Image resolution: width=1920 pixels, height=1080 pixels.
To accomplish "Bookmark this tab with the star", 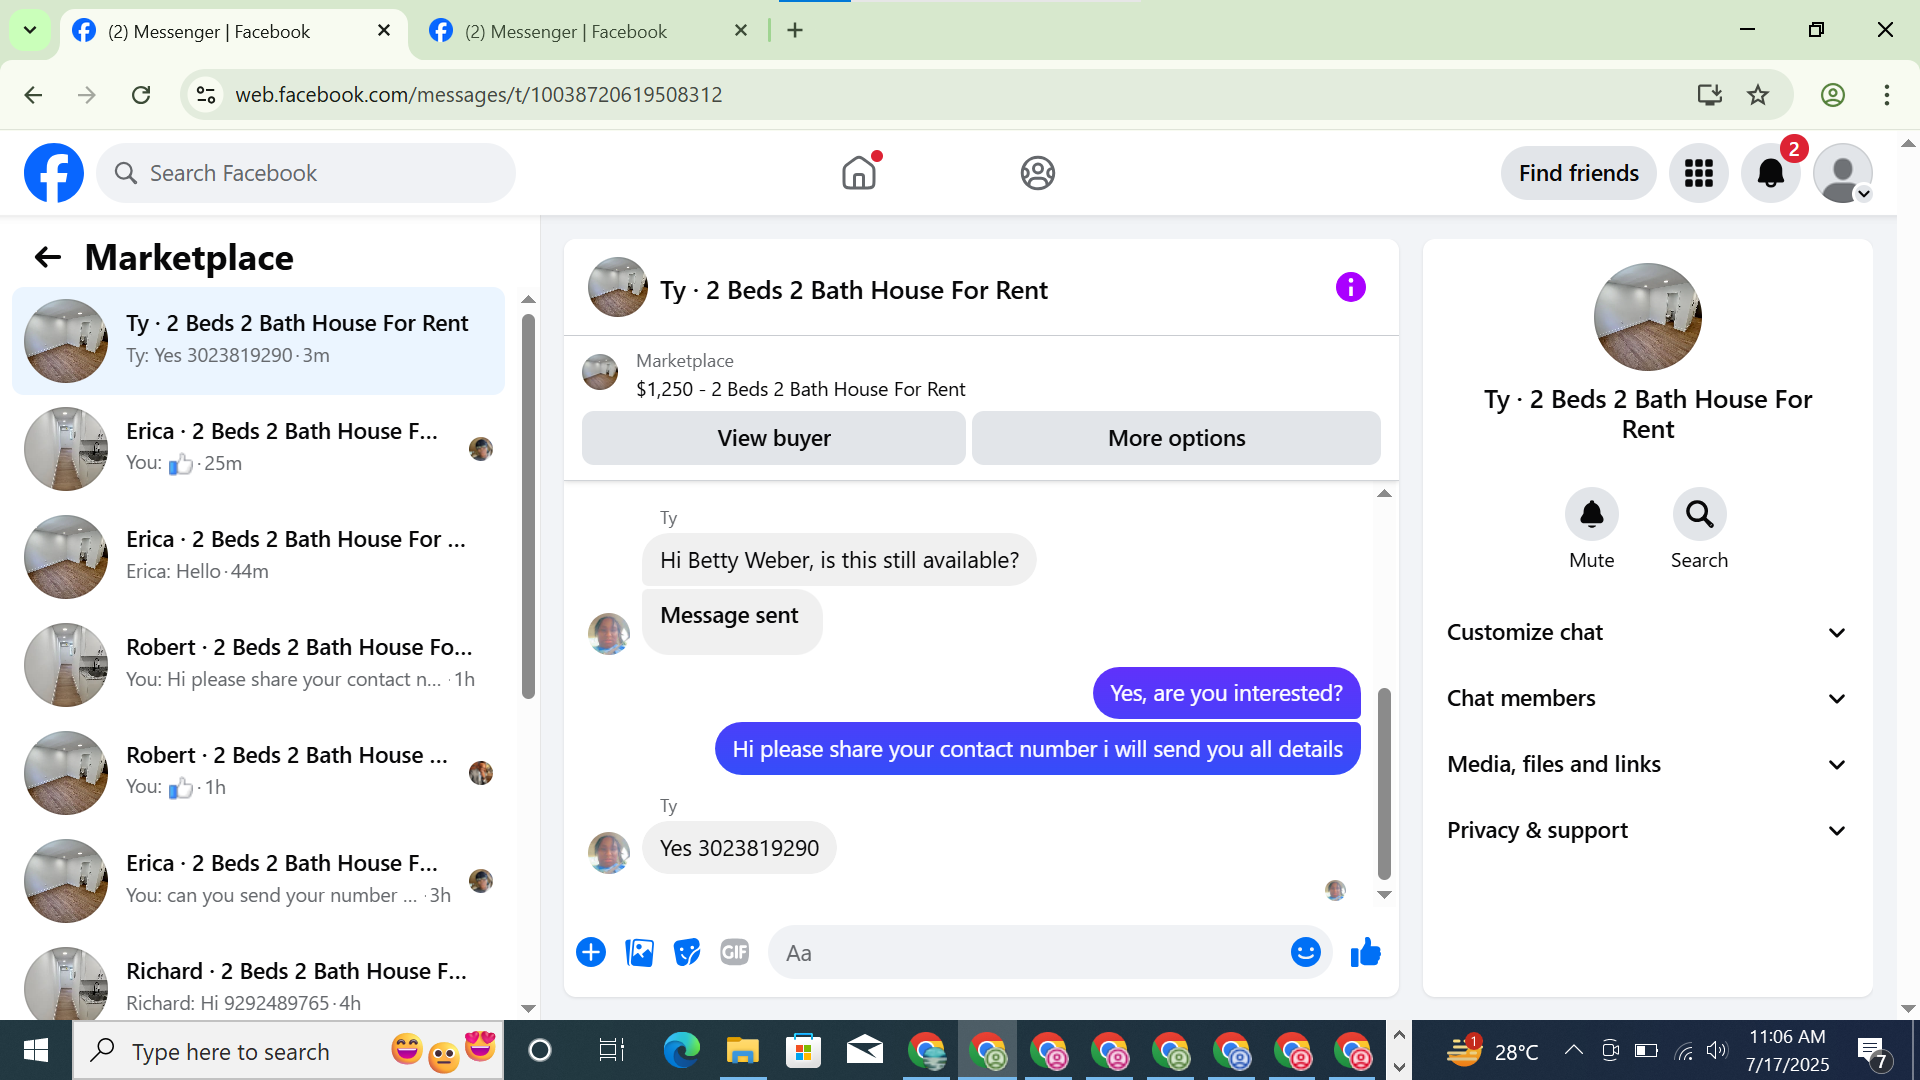I will pos(1758,95).
